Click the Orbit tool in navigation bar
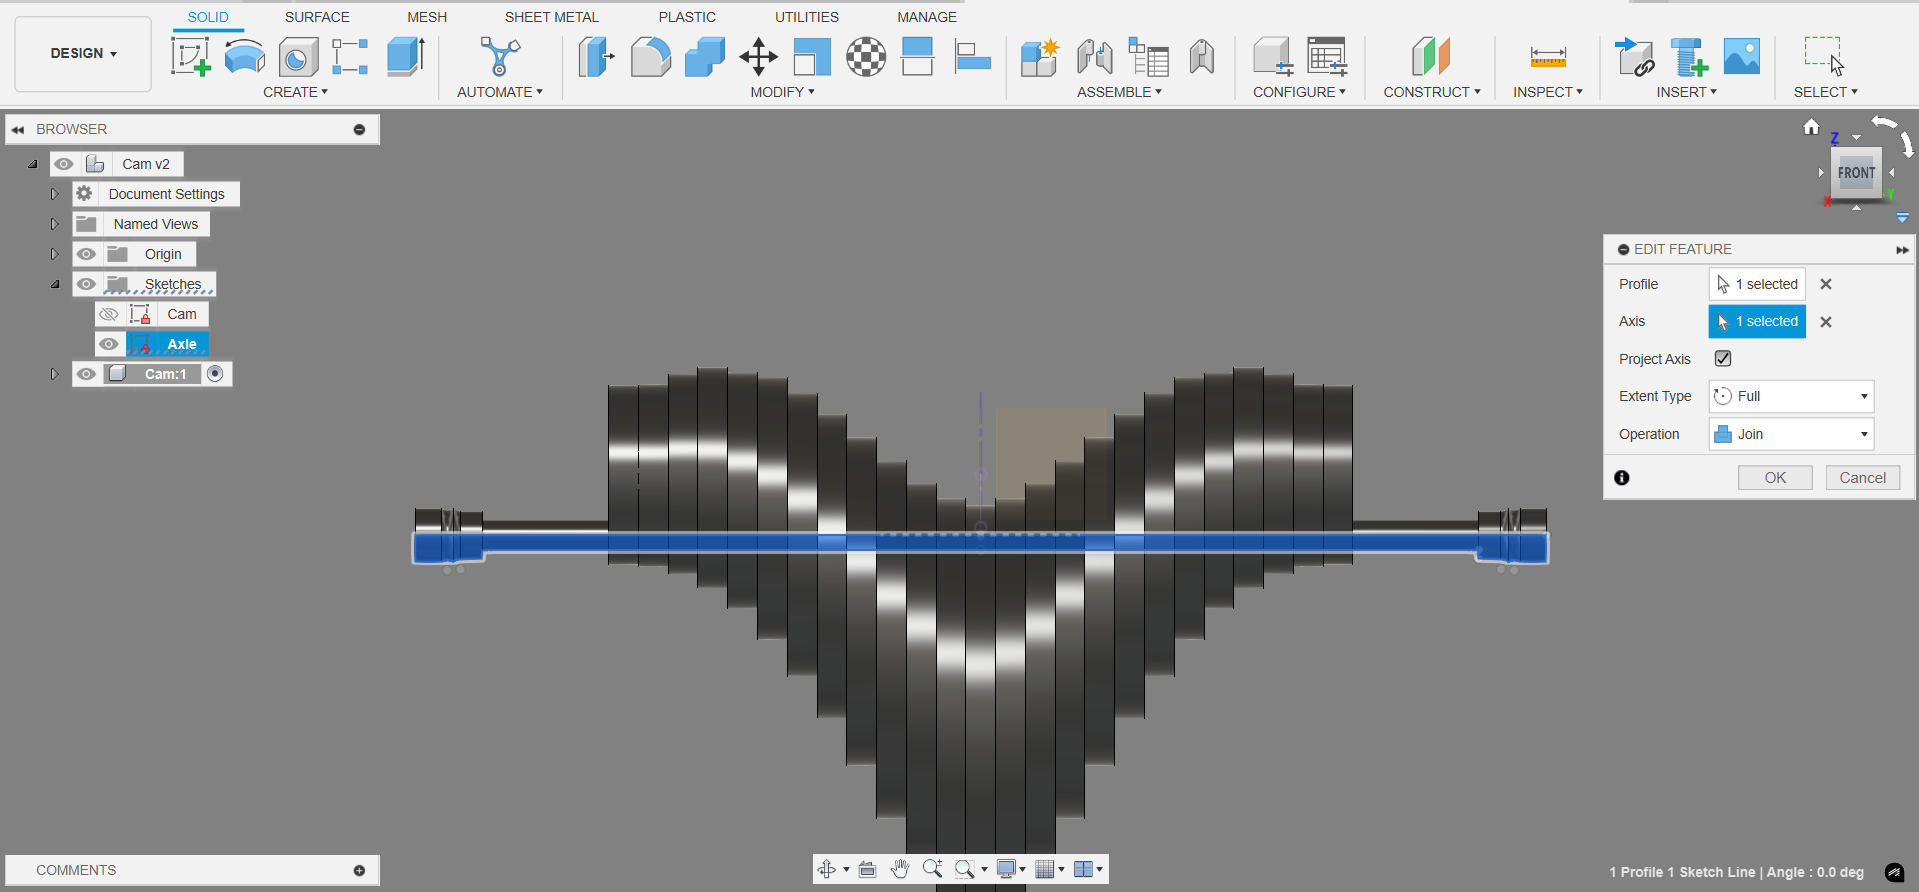This screenshot has height=892, width=1919. pos(827,869)
